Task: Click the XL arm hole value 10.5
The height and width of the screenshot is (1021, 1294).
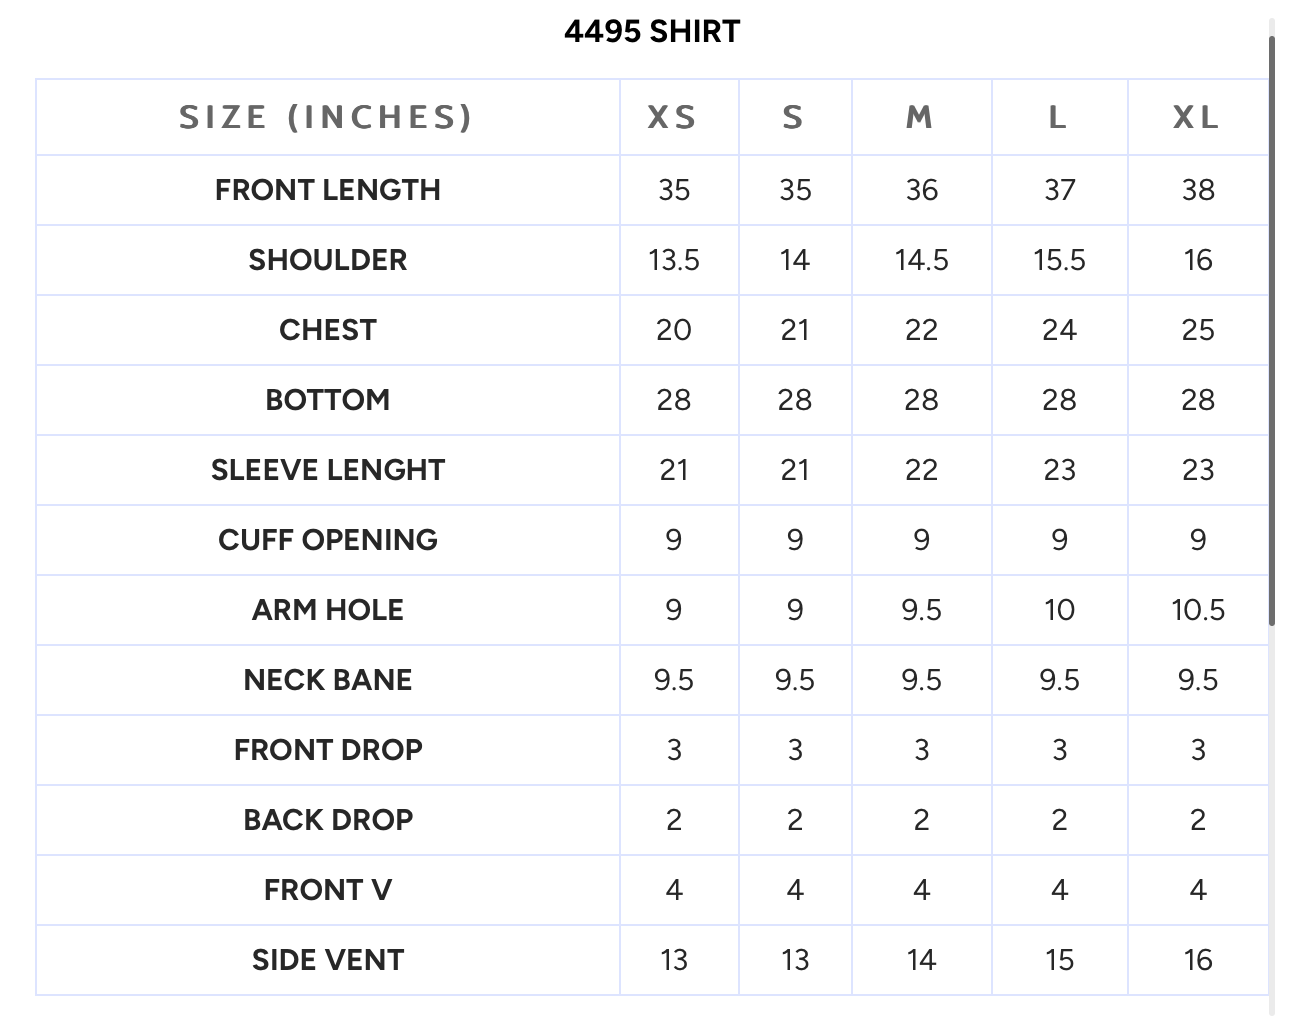Action: 1198,610
